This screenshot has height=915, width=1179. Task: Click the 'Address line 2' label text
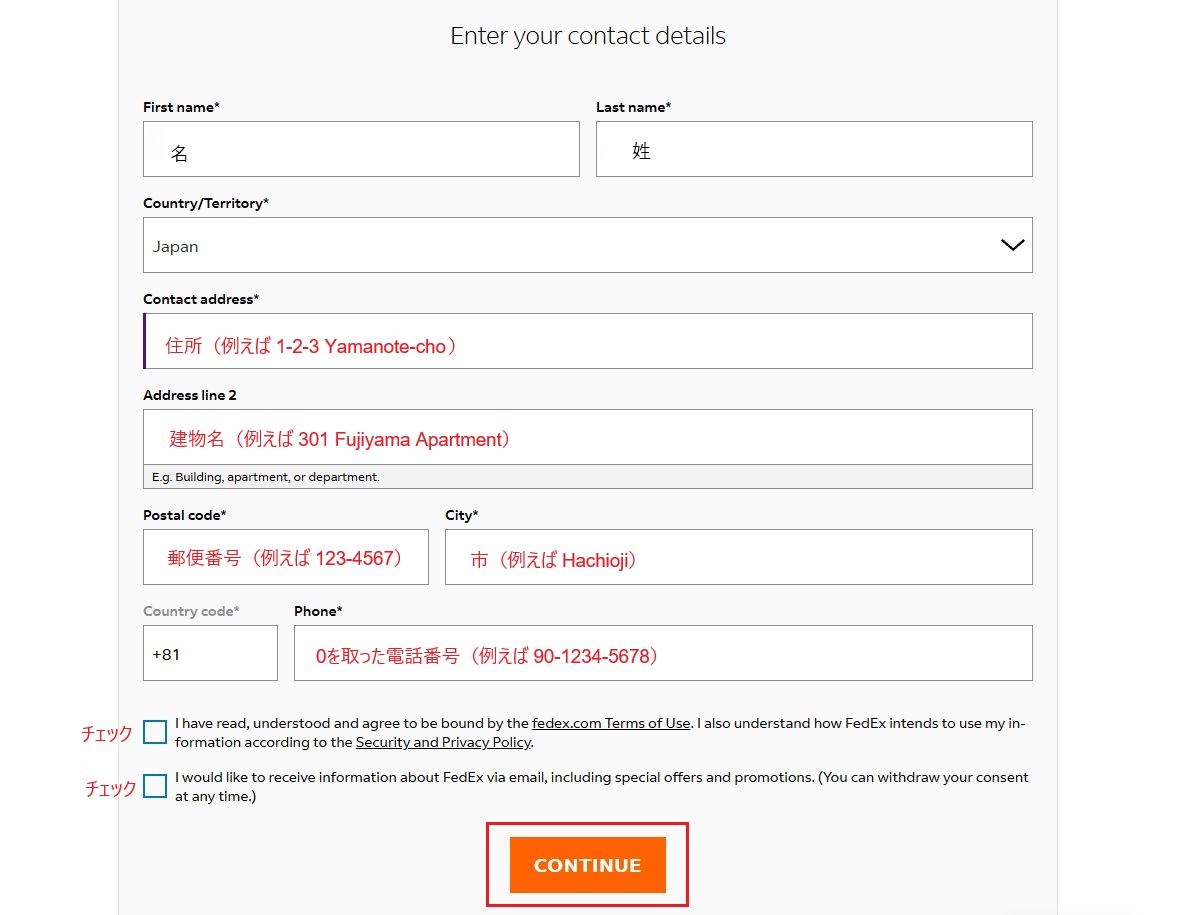point(190,395)
